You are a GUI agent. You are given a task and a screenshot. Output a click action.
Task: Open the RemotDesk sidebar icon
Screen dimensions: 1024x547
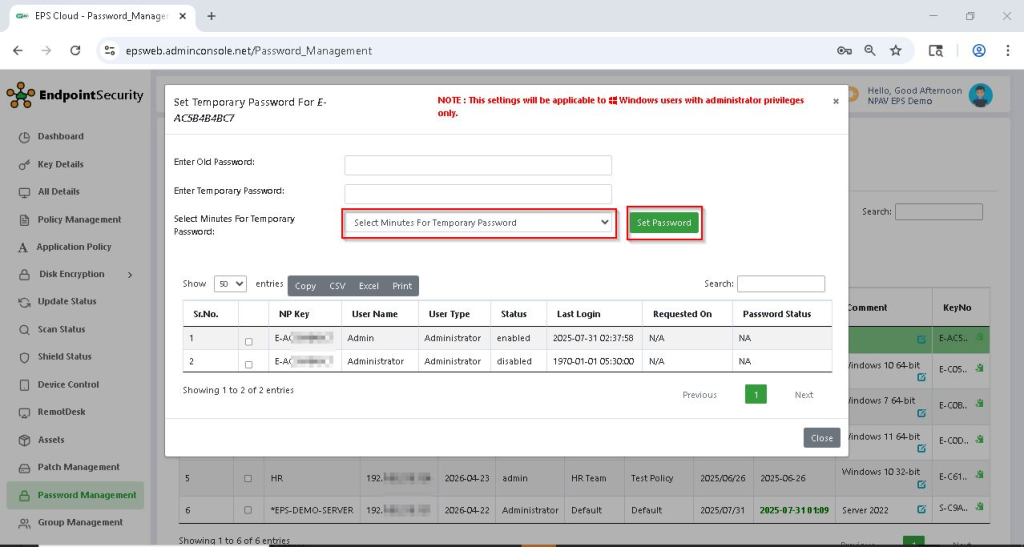(25, 412)
